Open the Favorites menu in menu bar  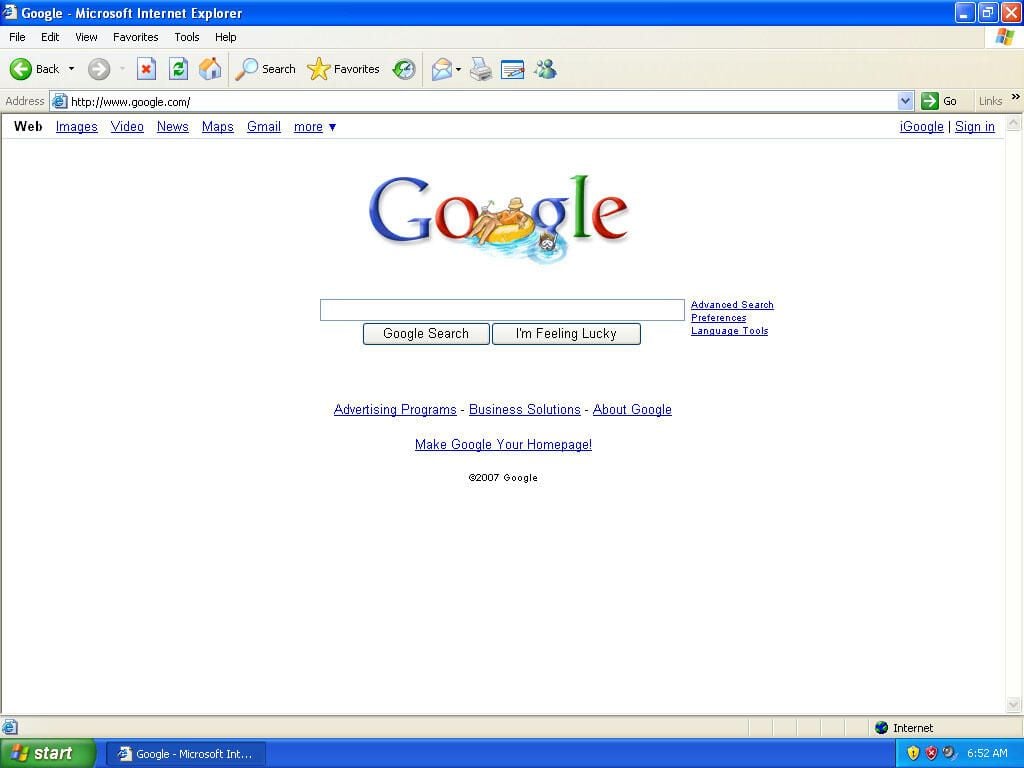(135, 37)
